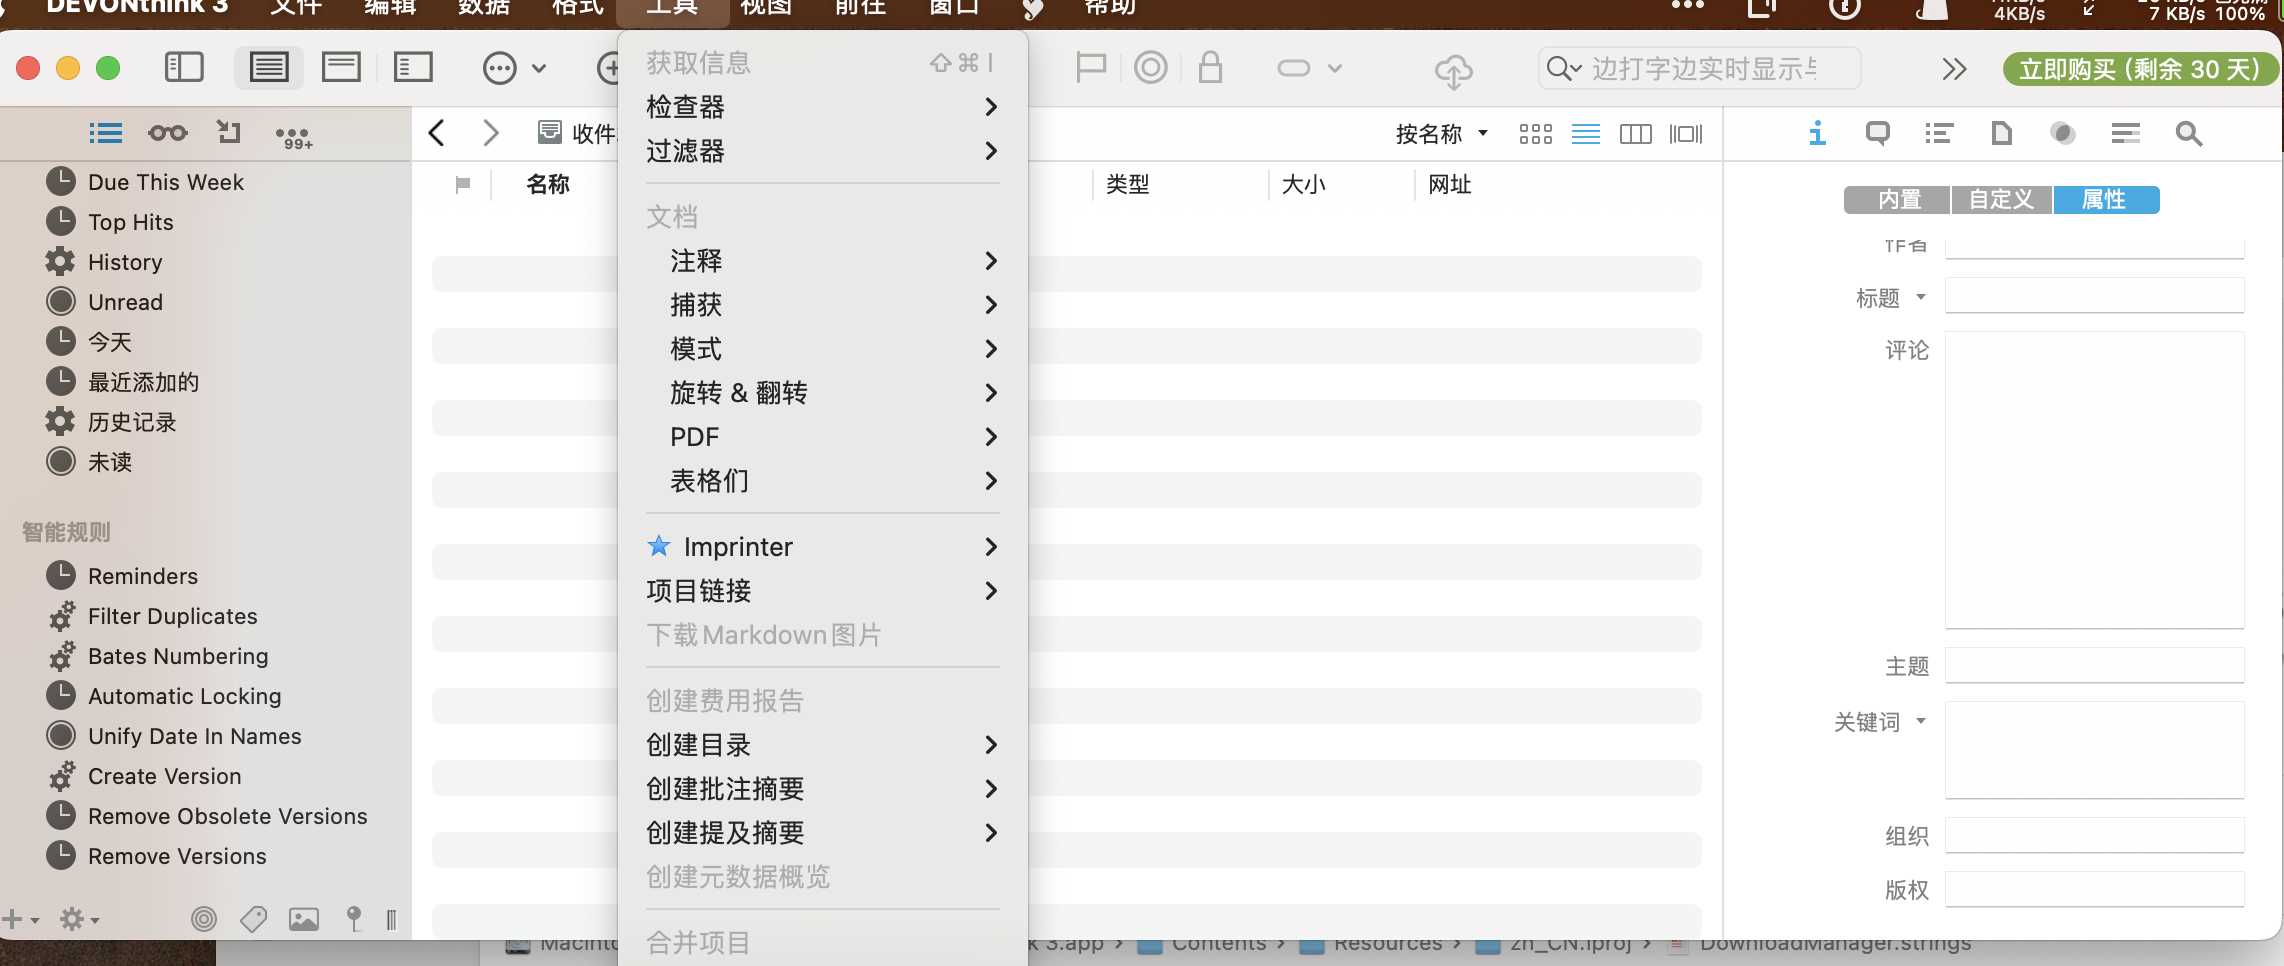Select the reading list glasses icon
This screenshot has height=966, width=2284.
pos(167,133)
